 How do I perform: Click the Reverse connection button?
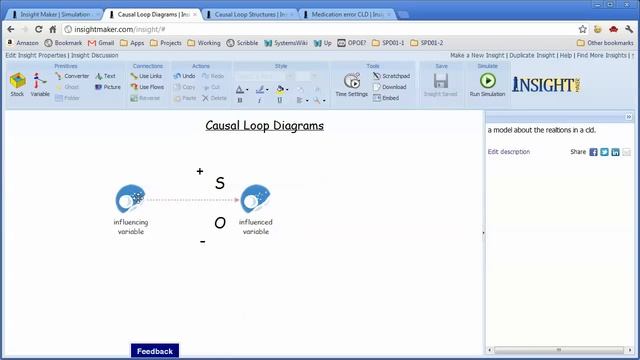click(145, 98)
